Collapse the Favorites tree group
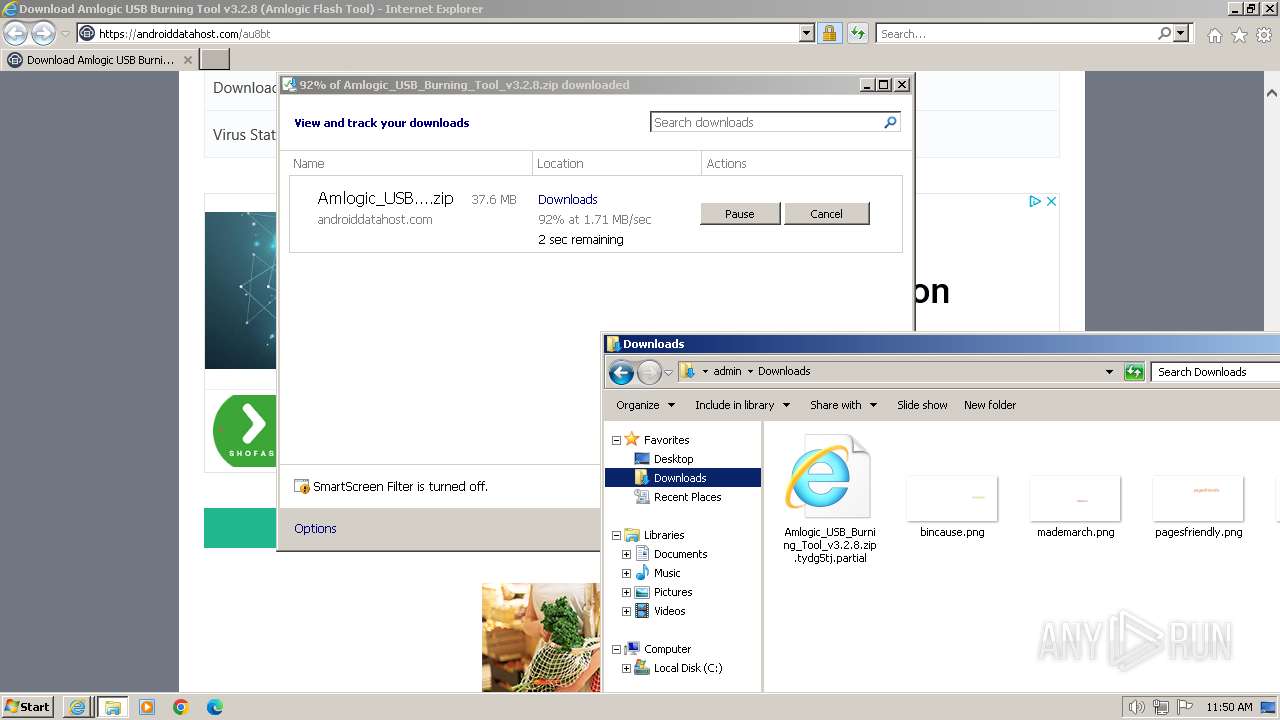This screenshot has width=1280, height=720. coord(616,440)
